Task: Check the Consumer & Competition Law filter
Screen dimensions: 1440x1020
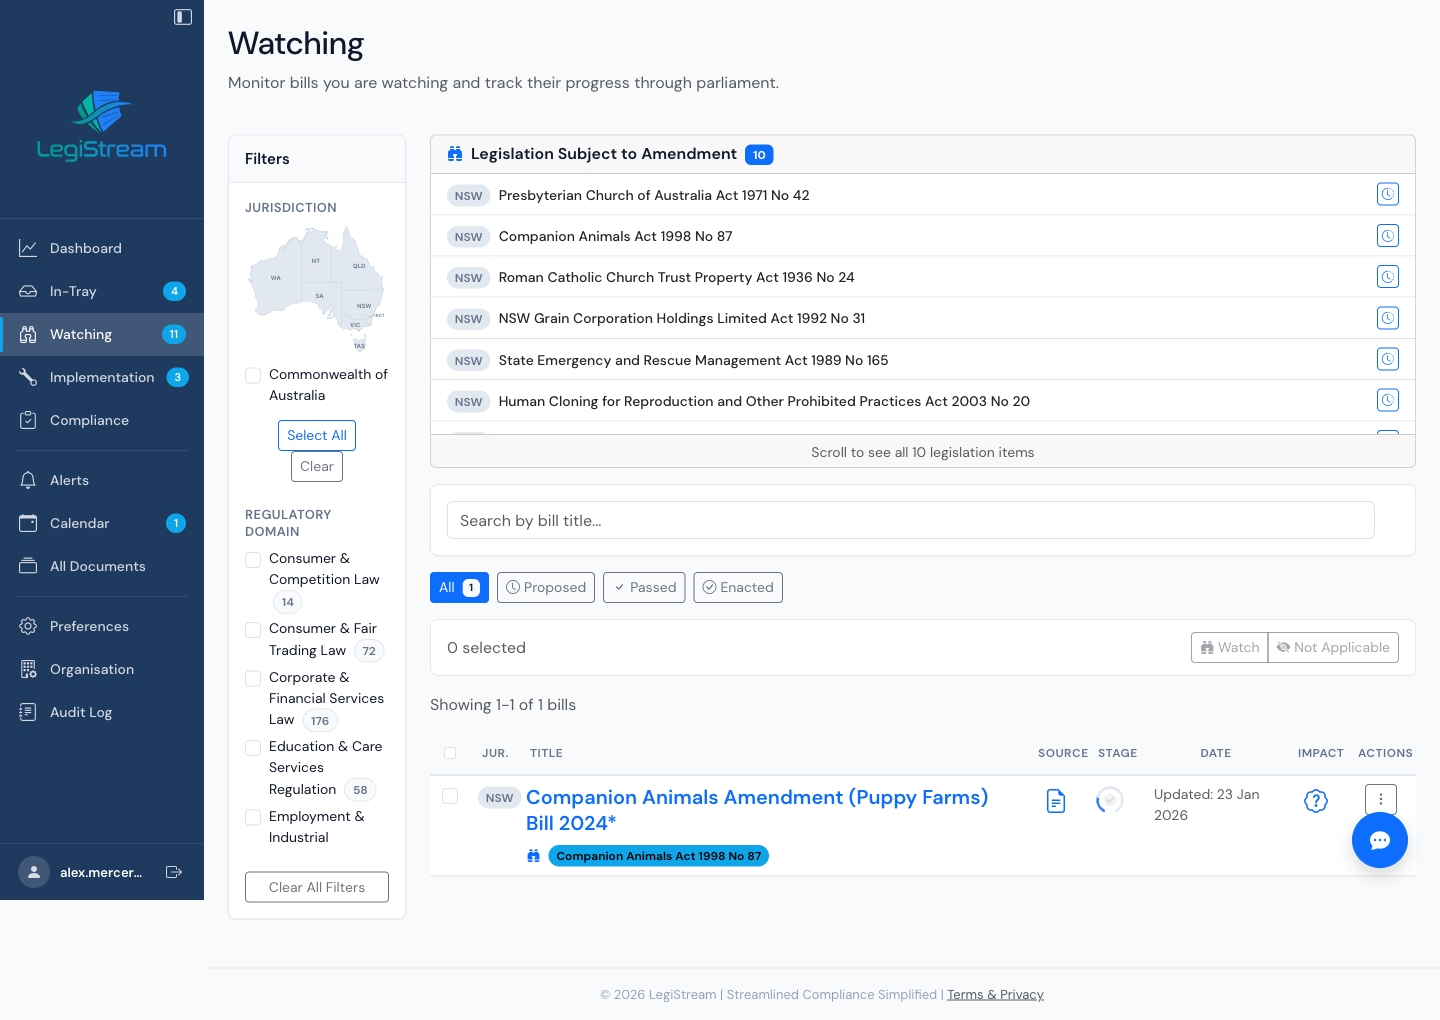Action: pyautogui.click(x=252, y=559)
